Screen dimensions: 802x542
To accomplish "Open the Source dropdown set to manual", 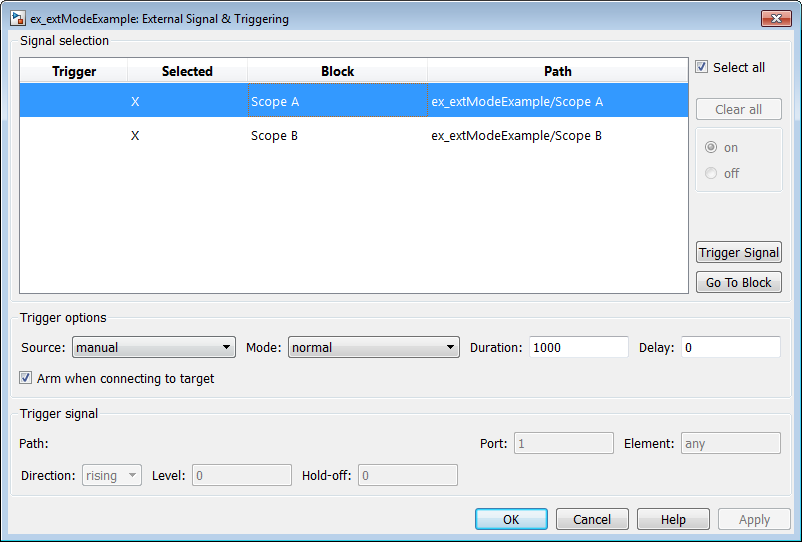I will [x=154, y=347].
